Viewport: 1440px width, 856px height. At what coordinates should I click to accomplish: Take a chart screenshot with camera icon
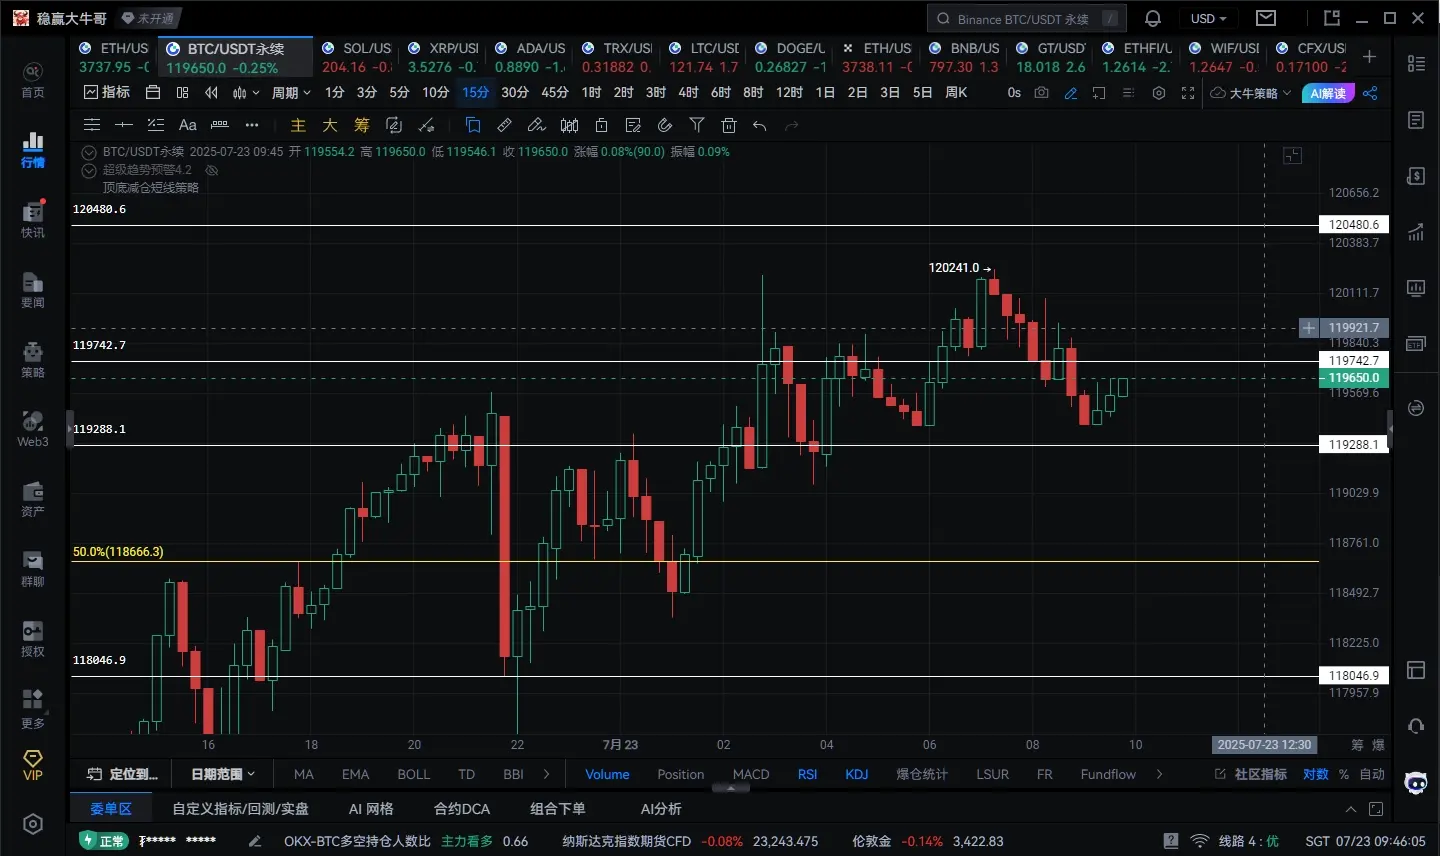(1042, 92)
